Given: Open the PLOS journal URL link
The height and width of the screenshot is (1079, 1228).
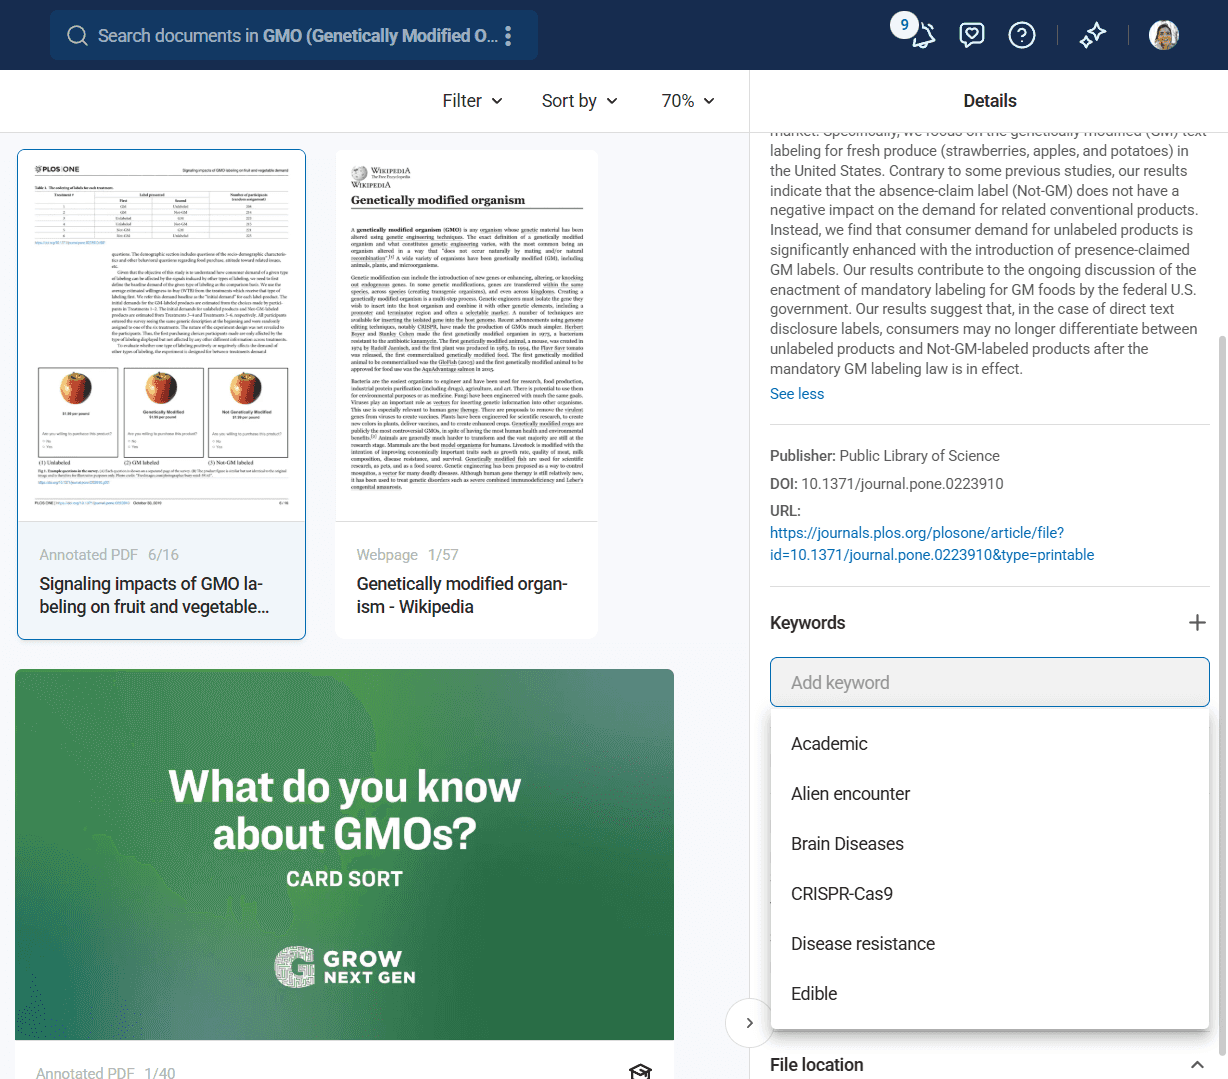Looking at the screenshot, I should (x=931, y=544).
